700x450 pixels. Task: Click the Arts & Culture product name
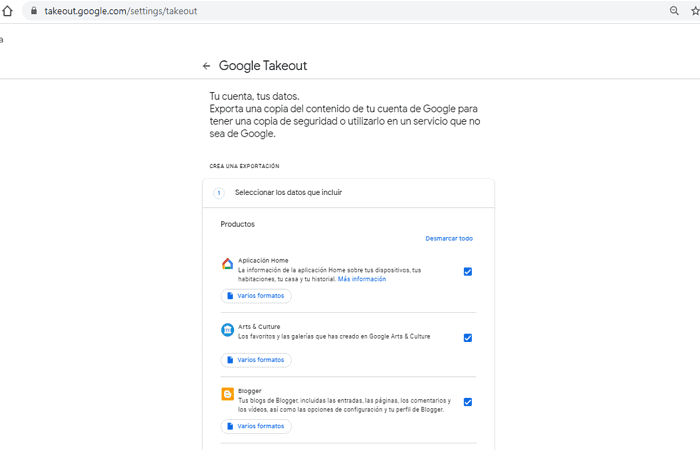(259, 326)
